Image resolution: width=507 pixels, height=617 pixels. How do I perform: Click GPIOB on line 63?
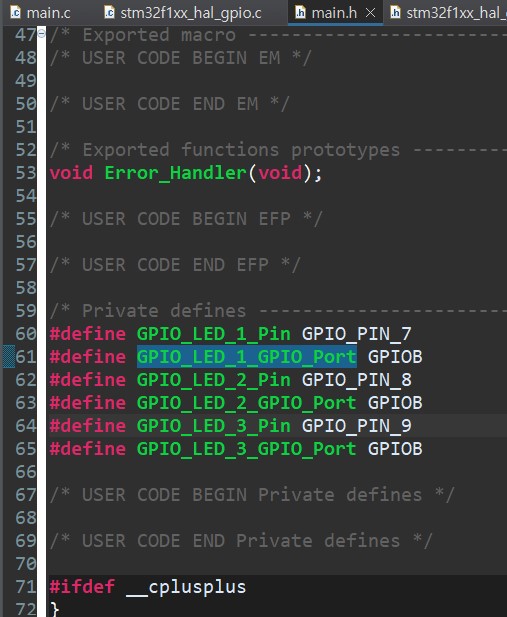395,403
